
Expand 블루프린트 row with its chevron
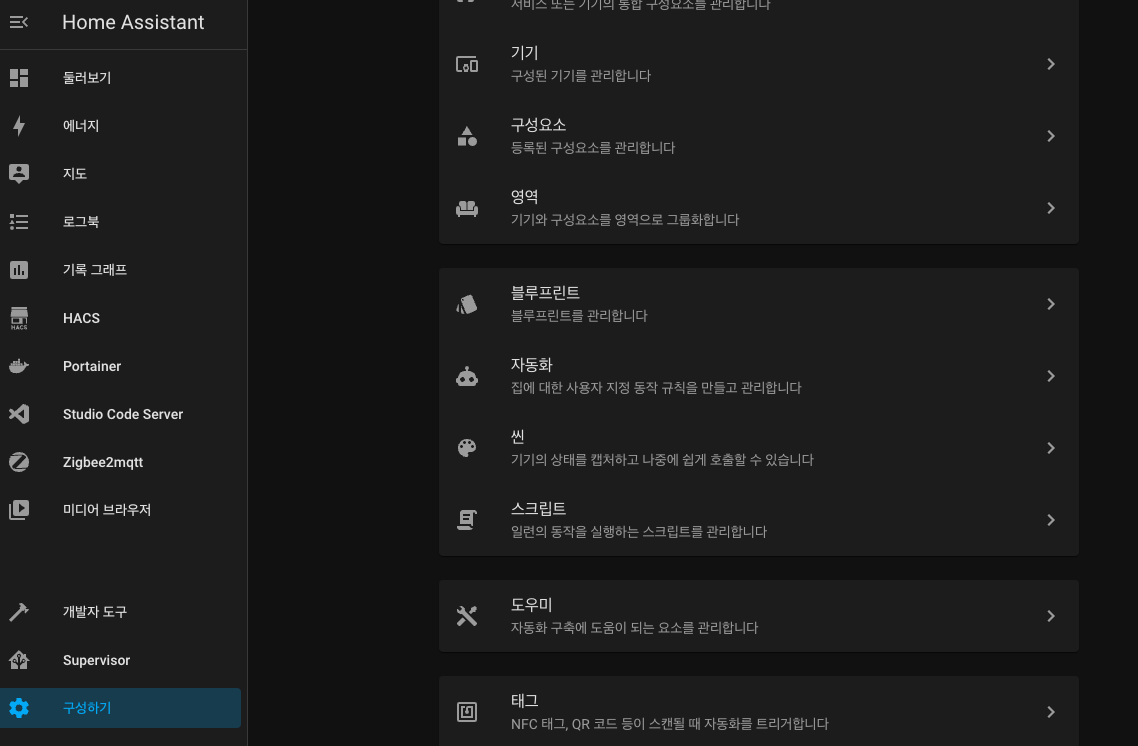[1050, 304]
